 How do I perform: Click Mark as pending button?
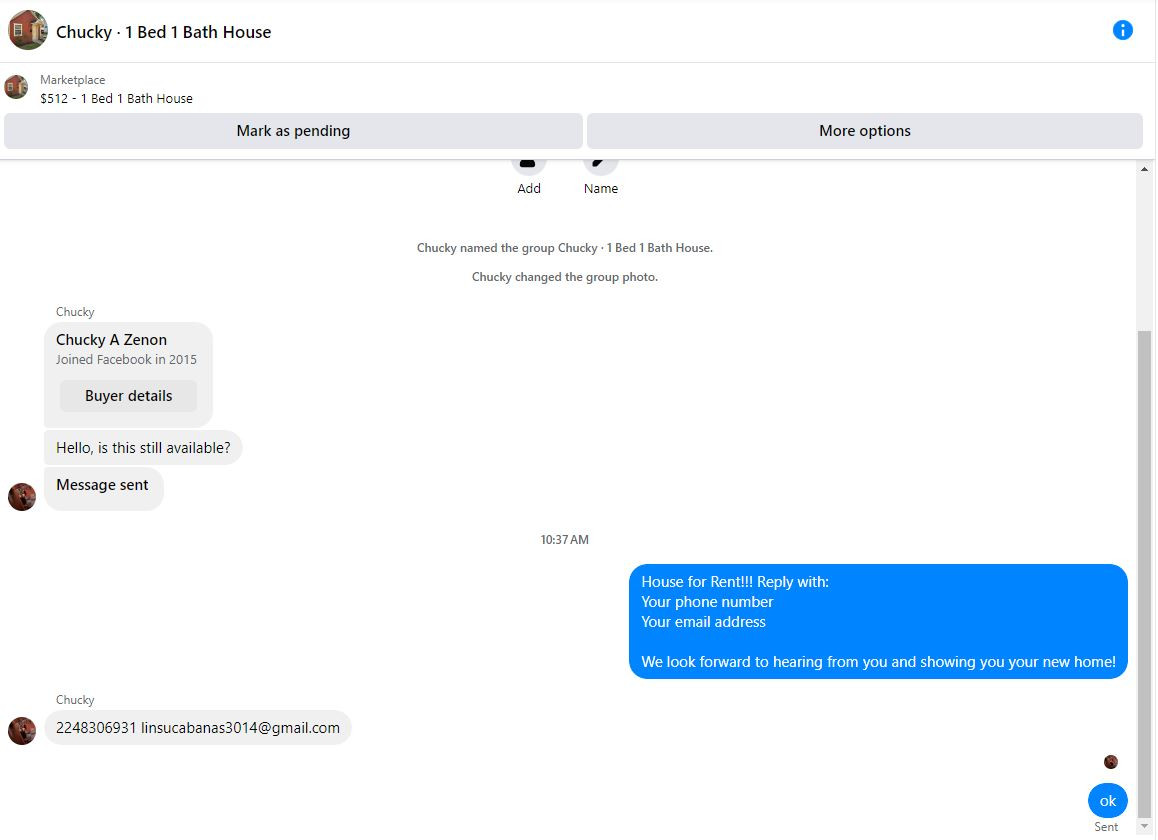click(293, 131)
